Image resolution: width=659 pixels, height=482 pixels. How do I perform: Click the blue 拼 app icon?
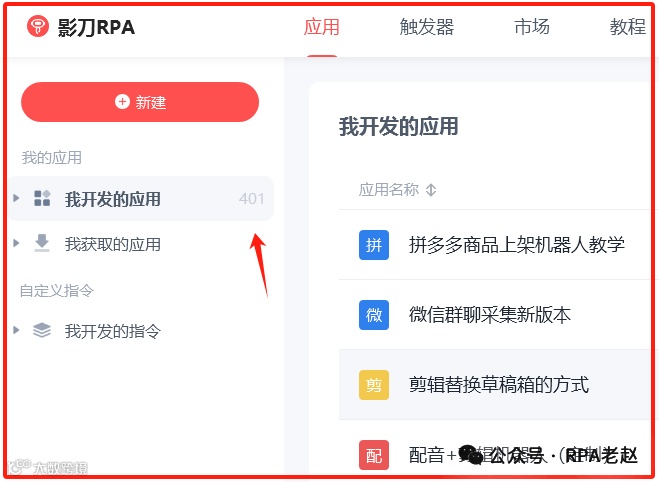tap(374, 245)
